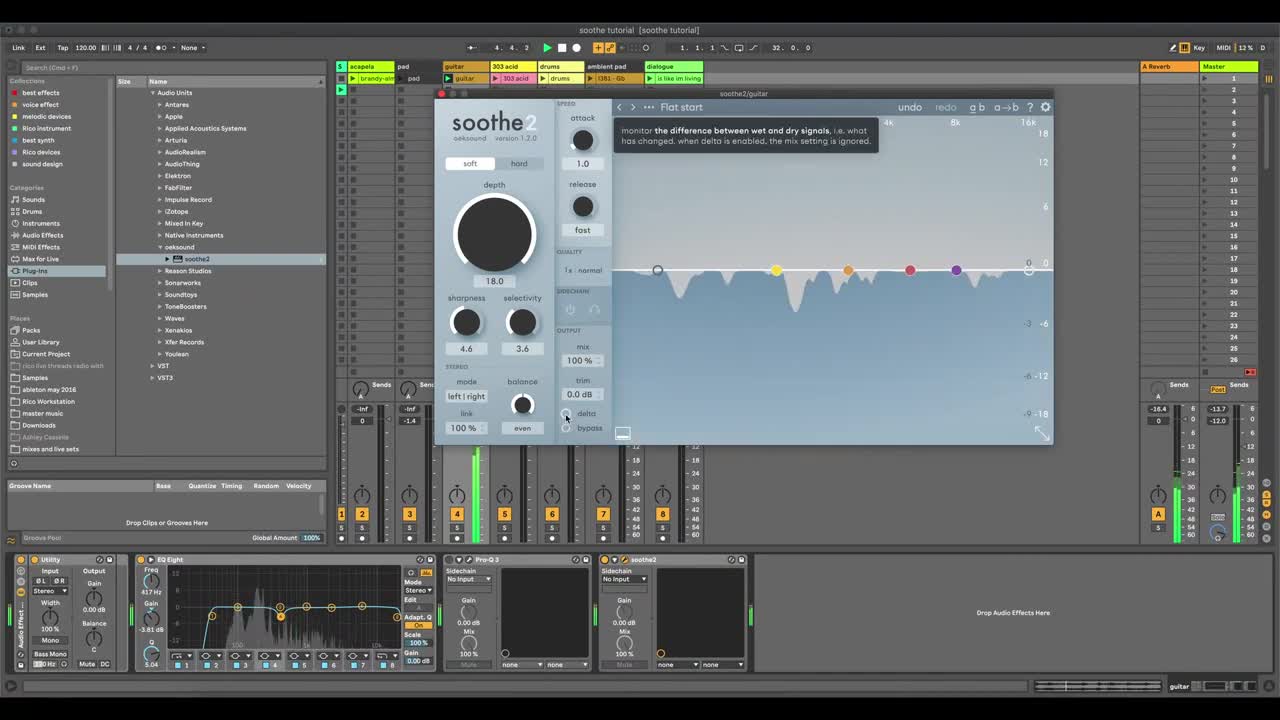This screenshot has width=1280, height=720.
Task: Select hard mode in soothe2
Action: coord(519,164)
